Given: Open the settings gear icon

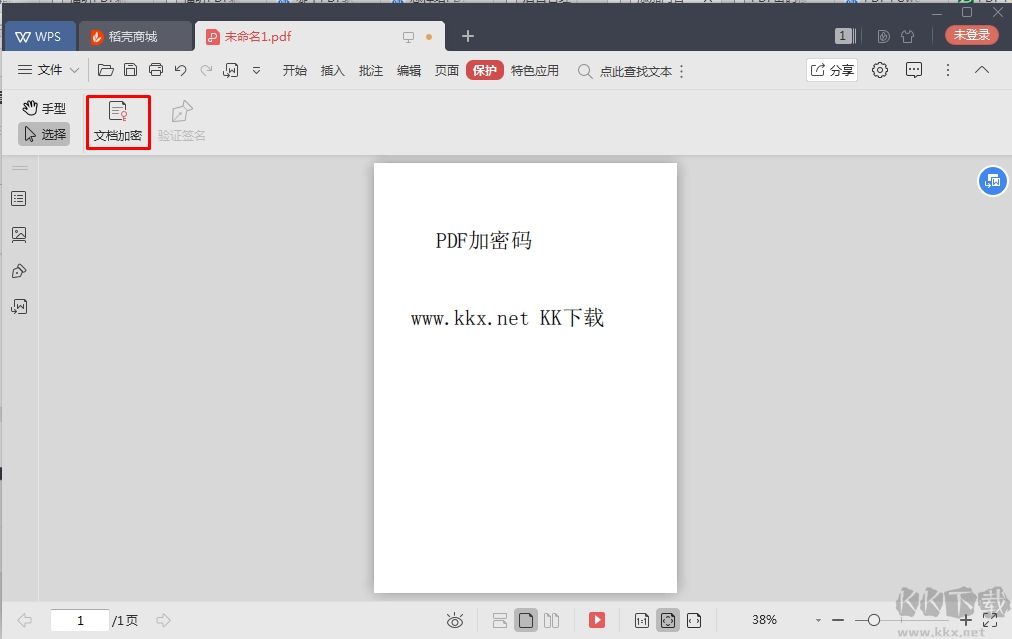Looking at the screenshot, I should click(x=880, y=70).
